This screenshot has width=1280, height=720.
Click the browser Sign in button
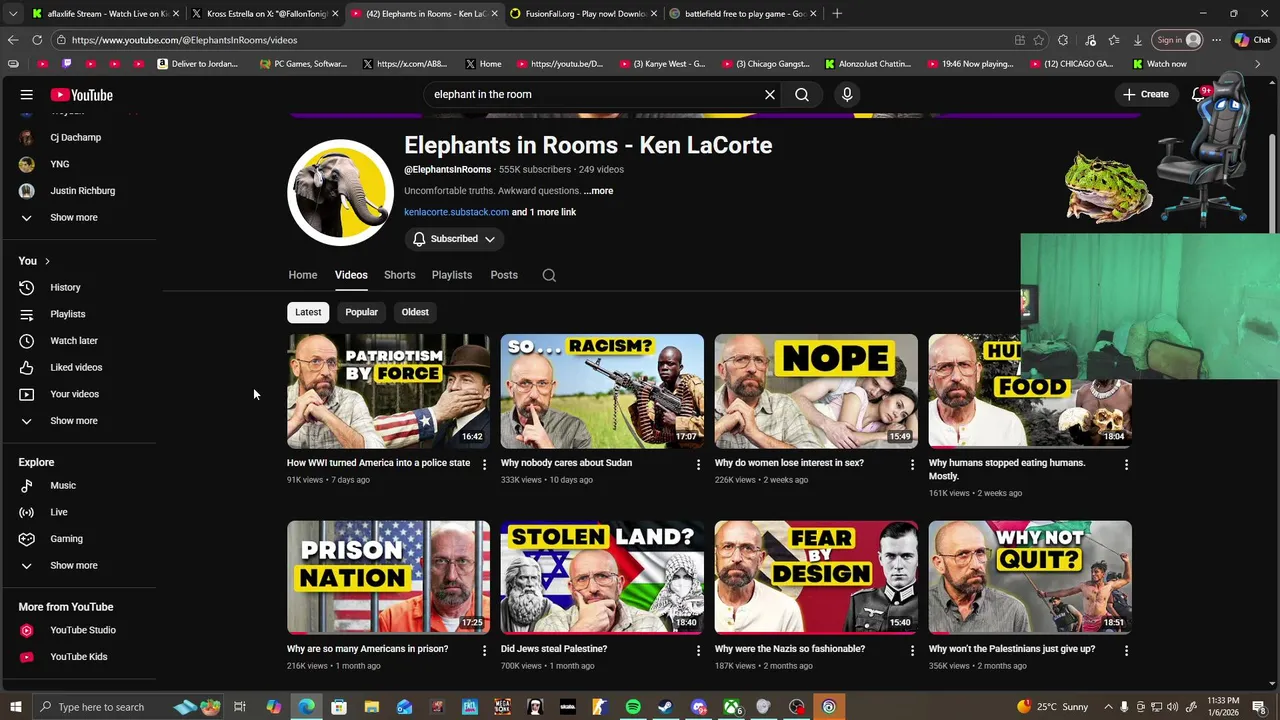click(x=1178, y=40)
